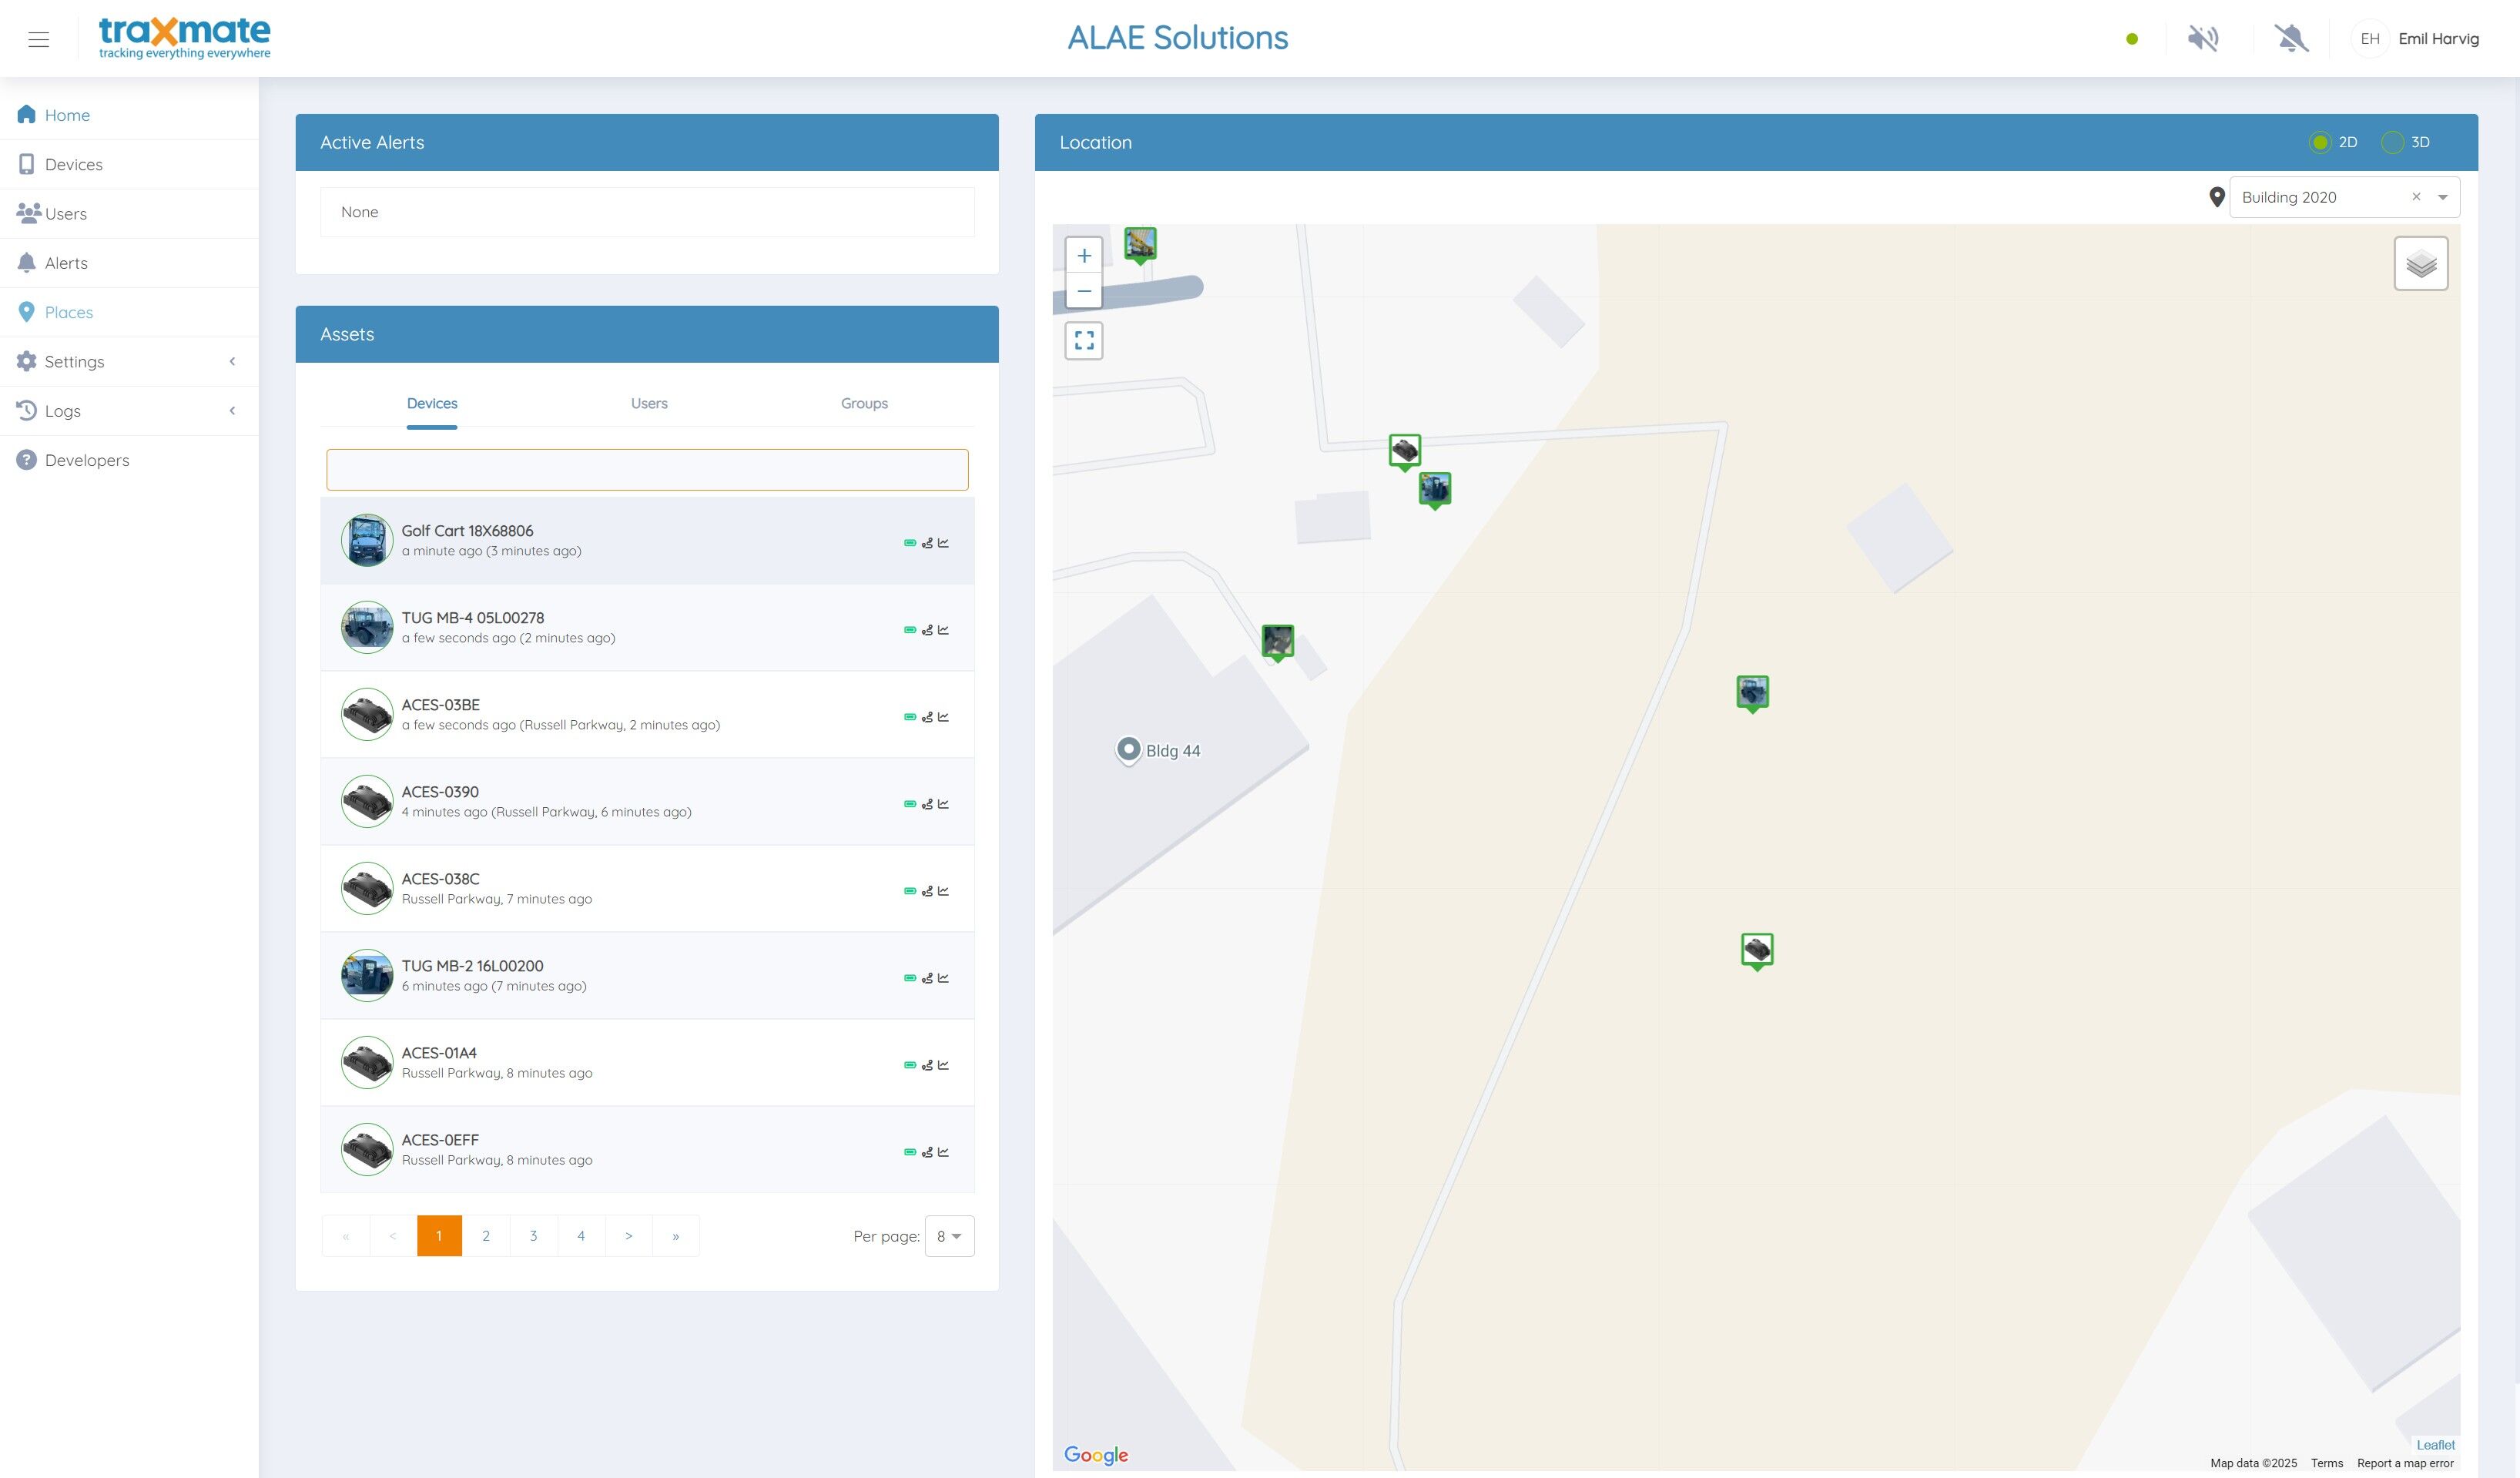Open the Building 2020 dropdown arrow
This screenshot has height=1478, width=2520.
(x=2443, y=197)
